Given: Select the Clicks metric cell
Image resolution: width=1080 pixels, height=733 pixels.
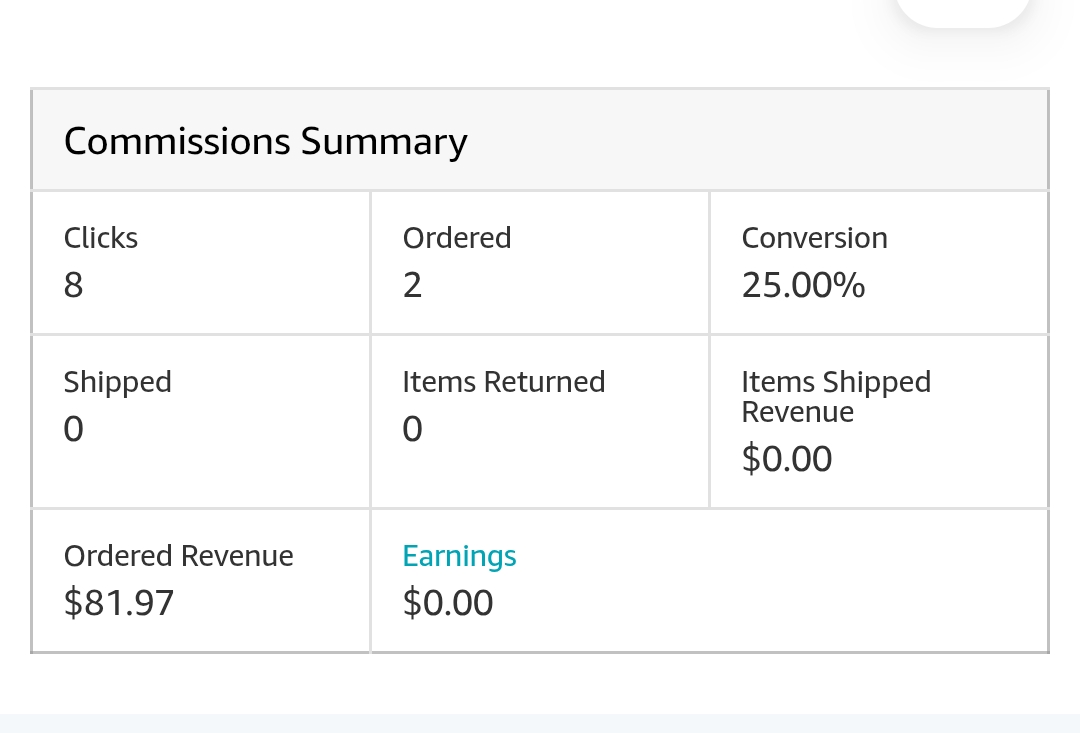Looking at the screenshot, I should (x=201, y=263).
